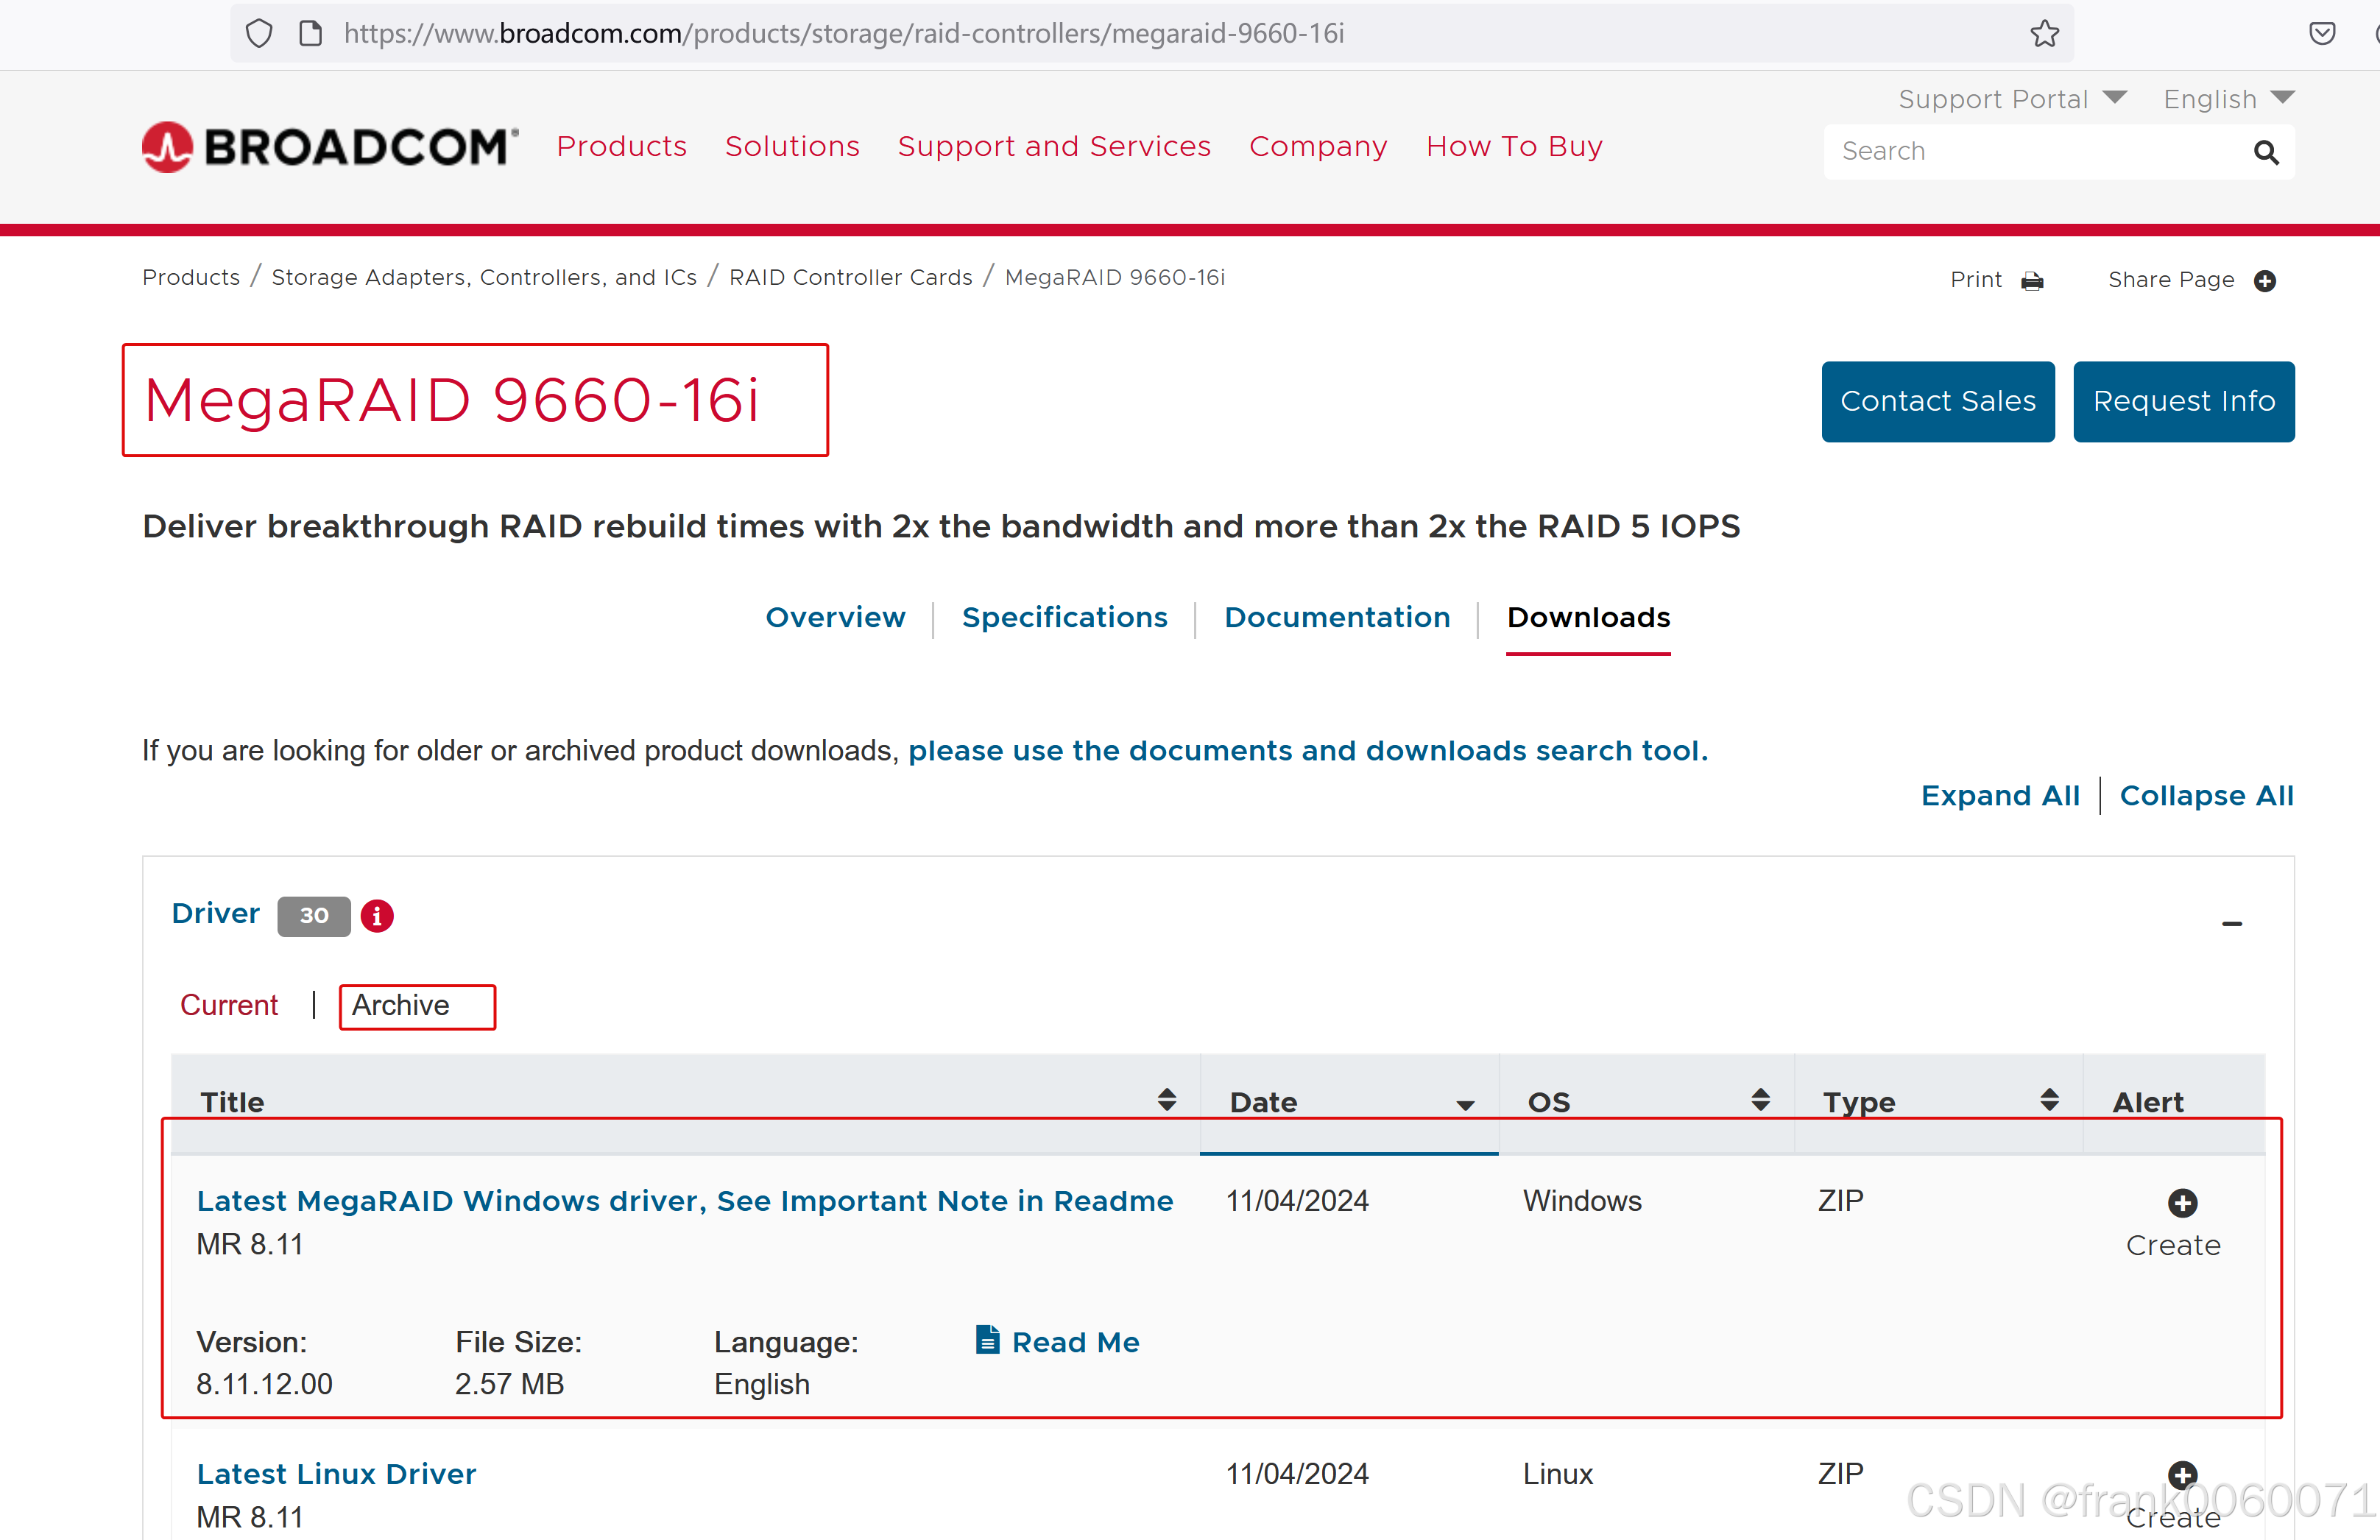
Task: Click the search magnifier icon
Action: pos(2265,152)
